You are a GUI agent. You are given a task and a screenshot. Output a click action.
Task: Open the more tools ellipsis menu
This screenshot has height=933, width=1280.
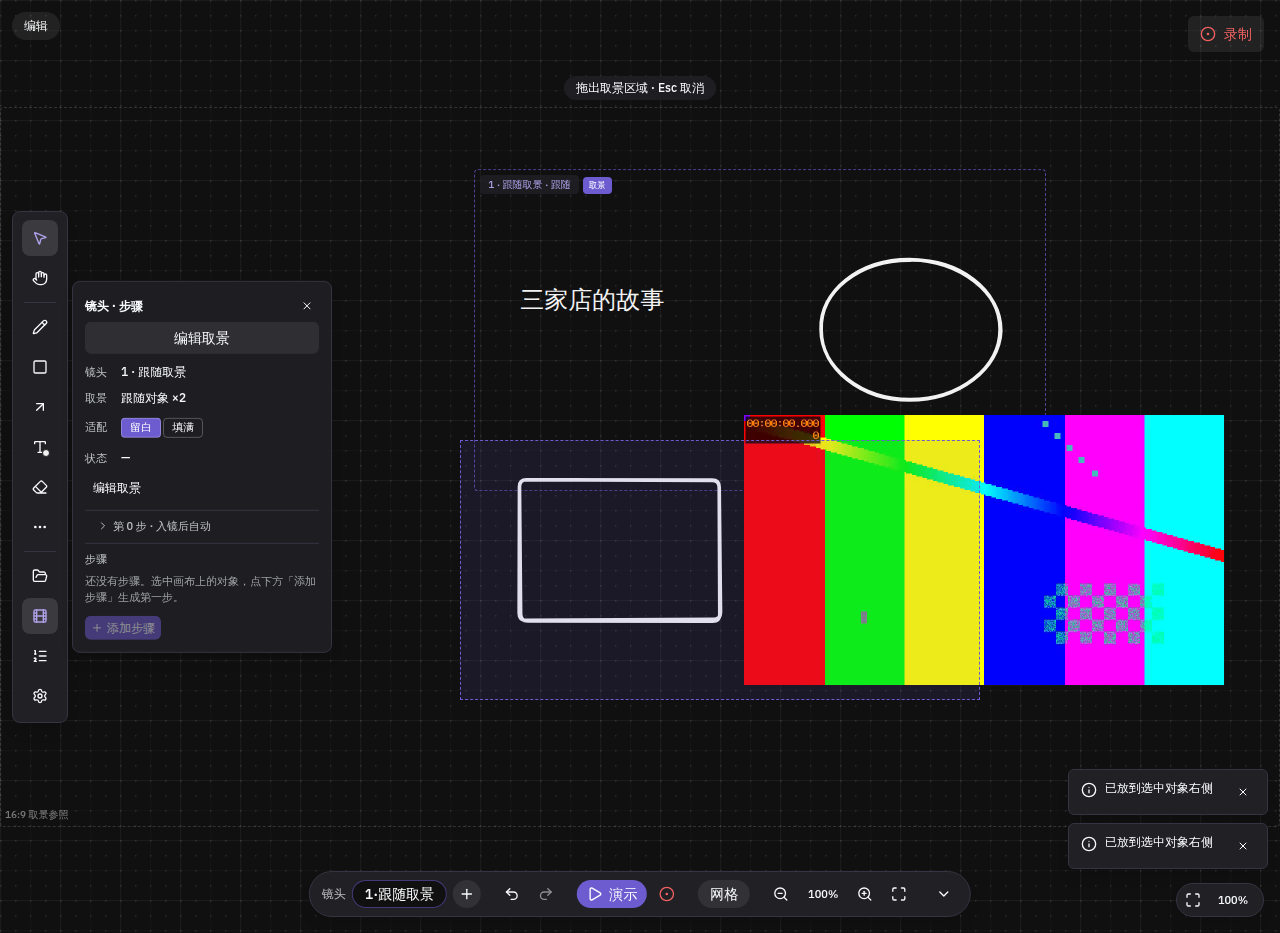(40, 527)
